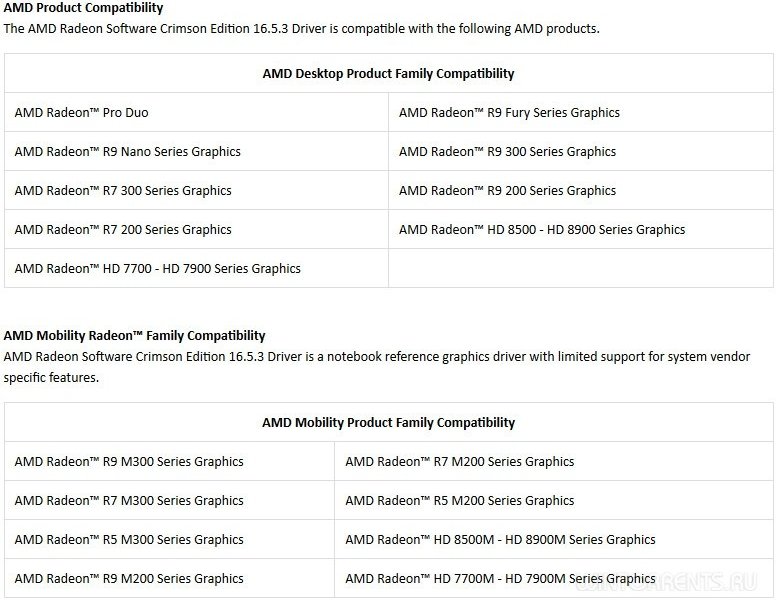Click the Radeon R7 M200 Series Graphics entry
778x600 pixels.
click(459, 462)
